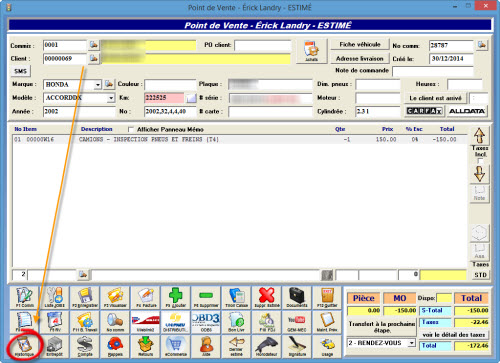
Task: Click the Adresse livraison button
Action: (x=360, y=59)
